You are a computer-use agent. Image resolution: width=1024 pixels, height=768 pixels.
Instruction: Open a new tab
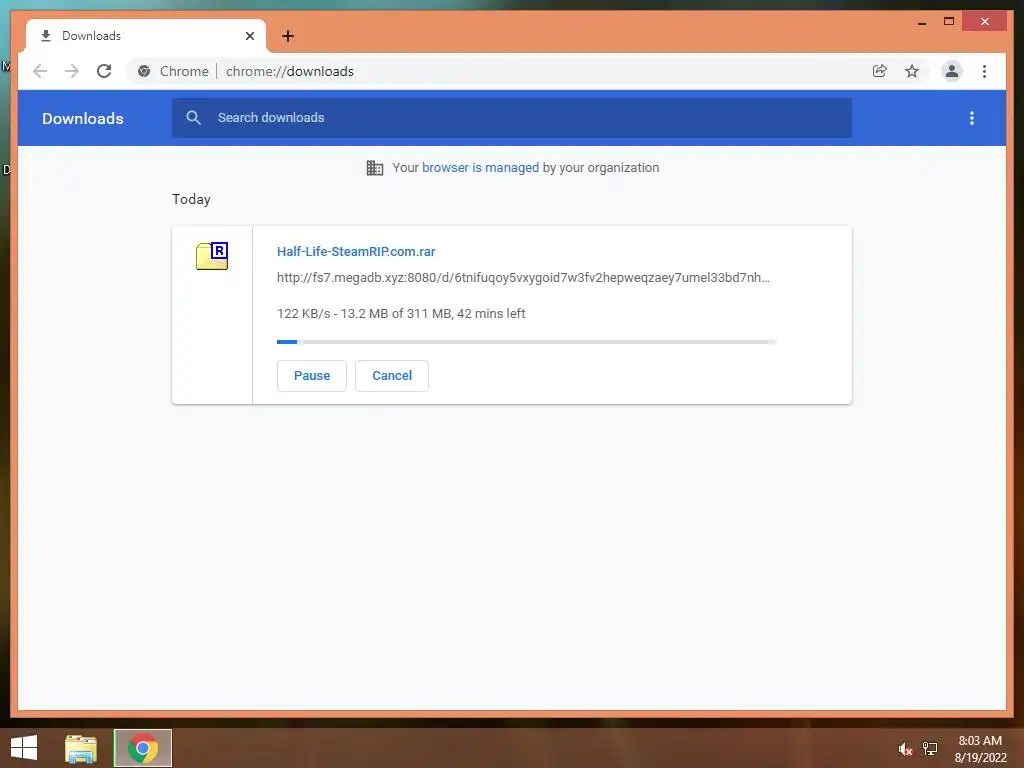click(x=288, y=36)
